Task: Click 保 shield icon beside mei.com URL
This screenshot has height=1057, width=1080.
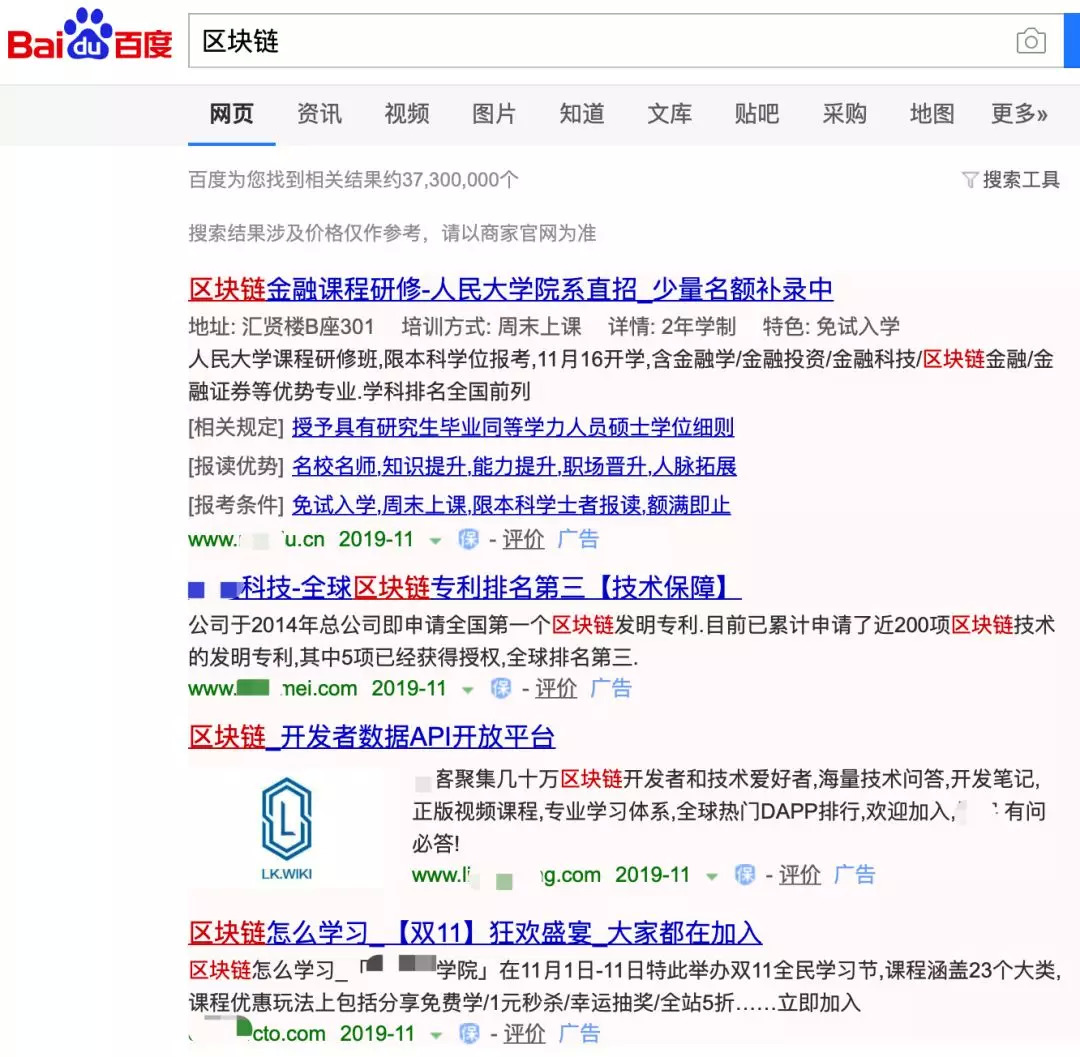Action: coord(501,689)
